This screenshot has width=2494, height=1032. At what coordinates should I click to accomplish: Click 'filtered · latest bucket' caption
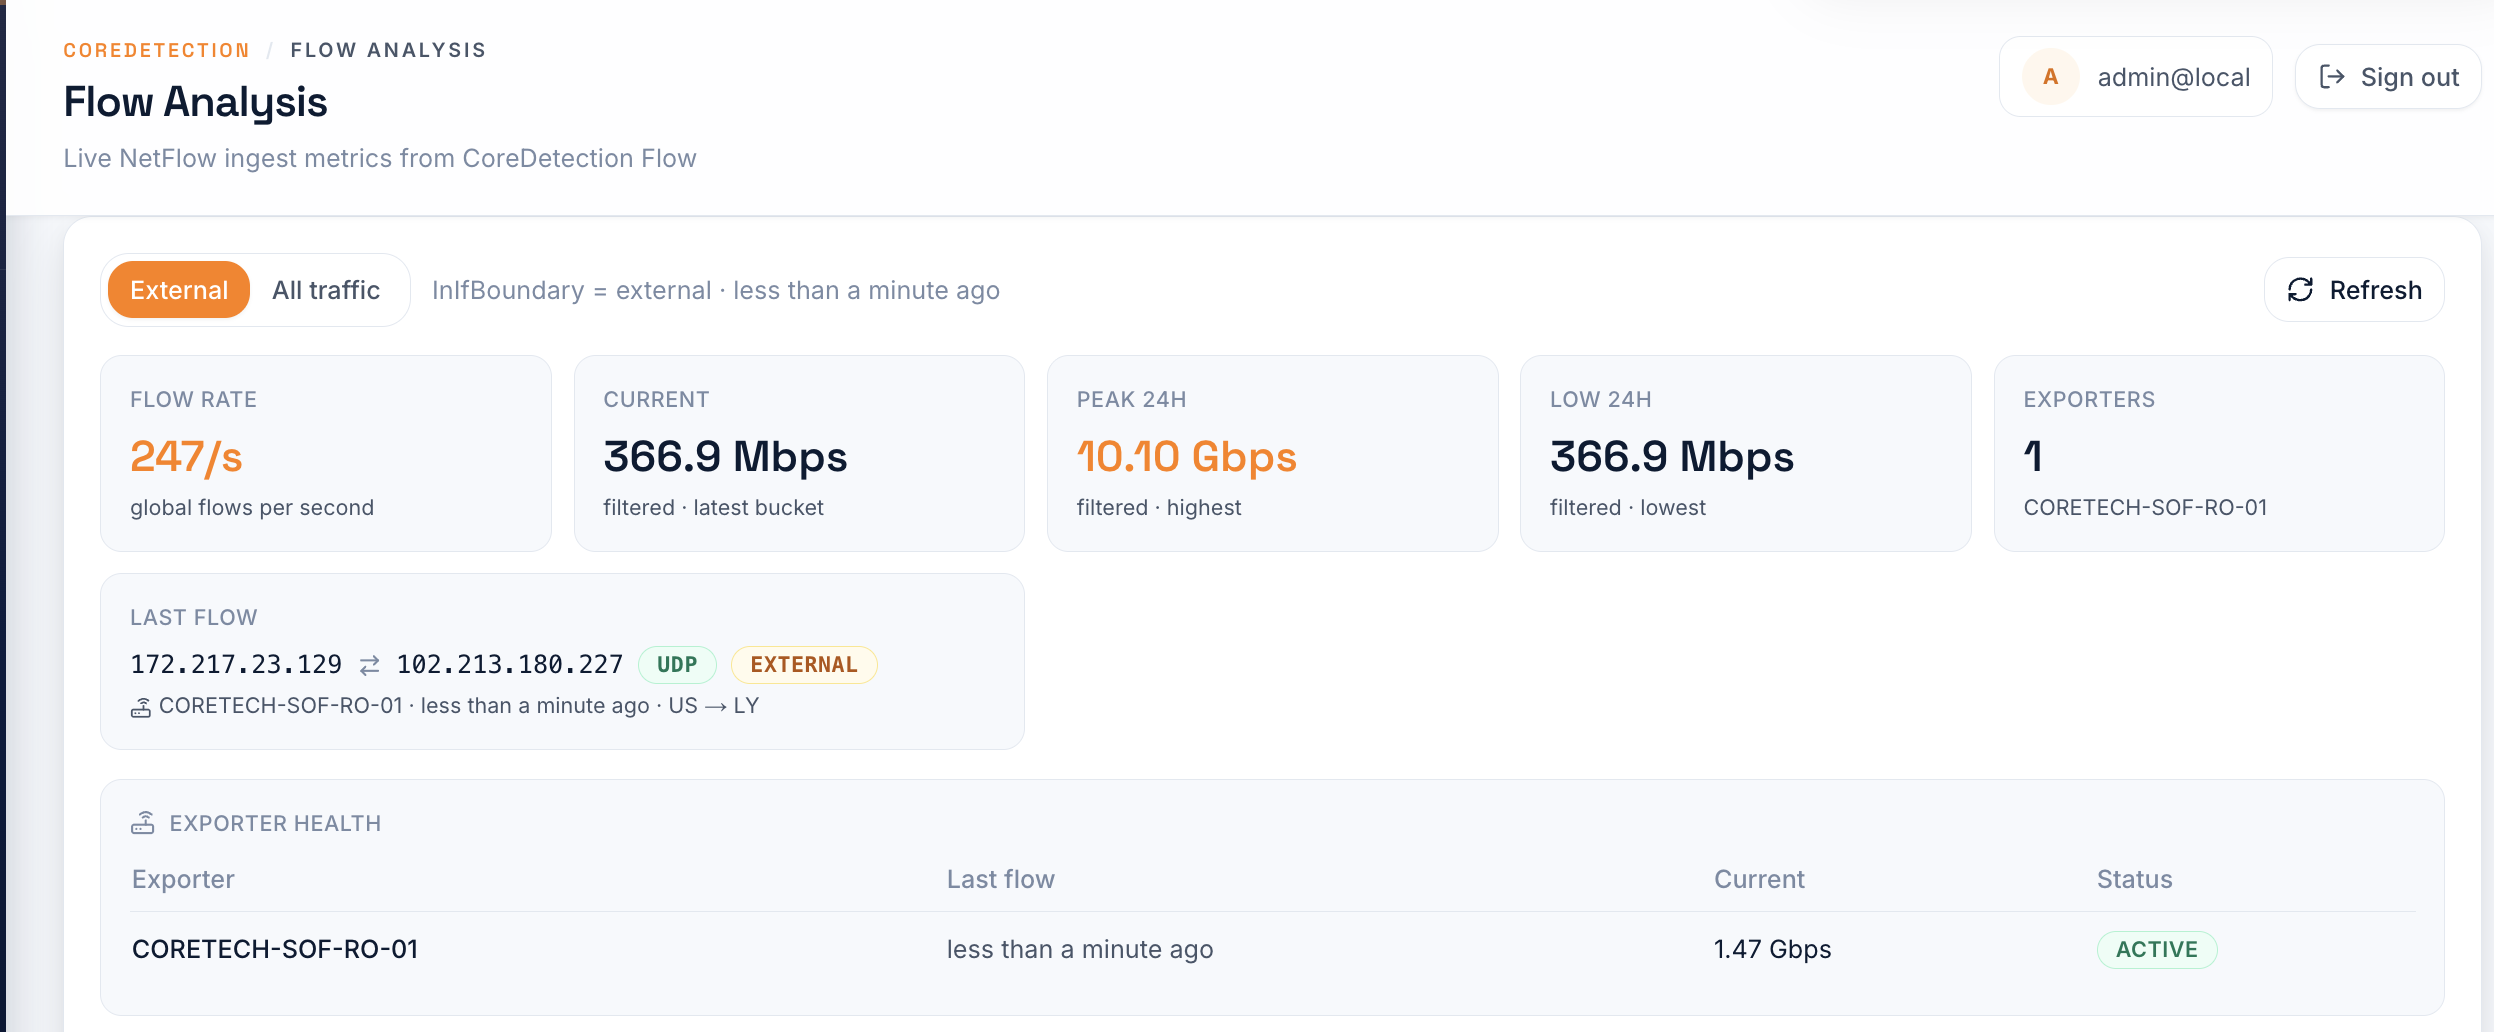click(713, 508)
